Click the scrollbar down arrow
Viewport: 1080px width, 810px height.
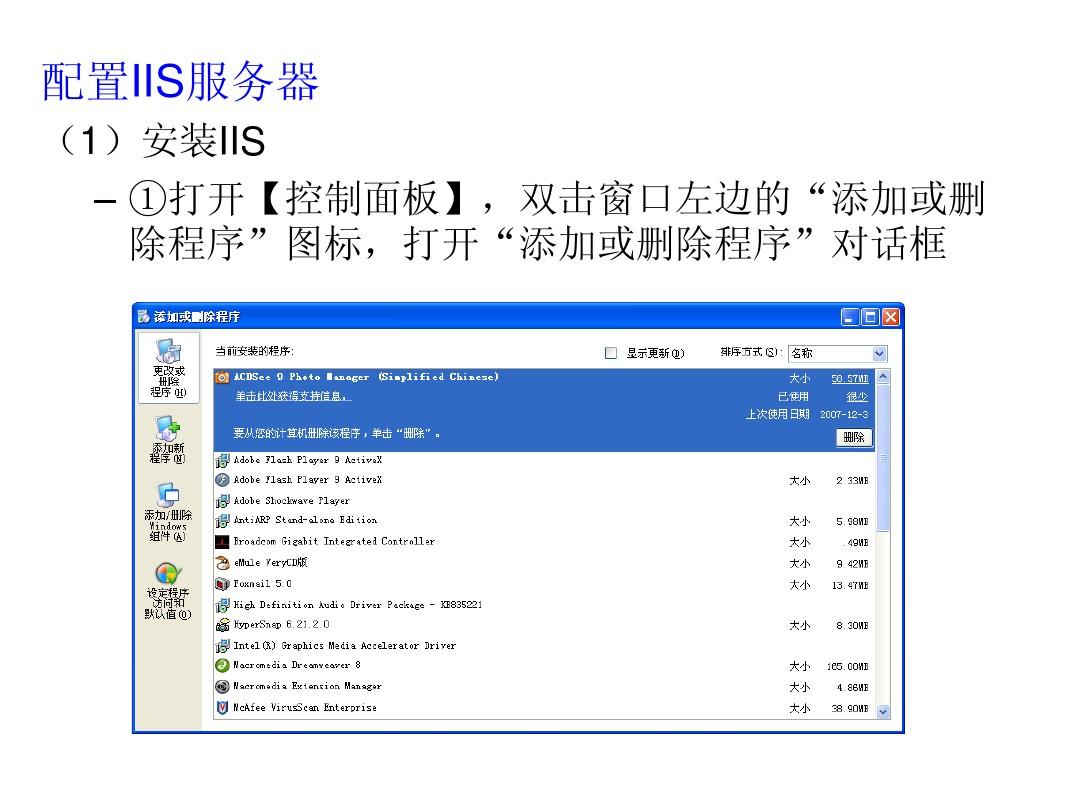tap(883, 712)
